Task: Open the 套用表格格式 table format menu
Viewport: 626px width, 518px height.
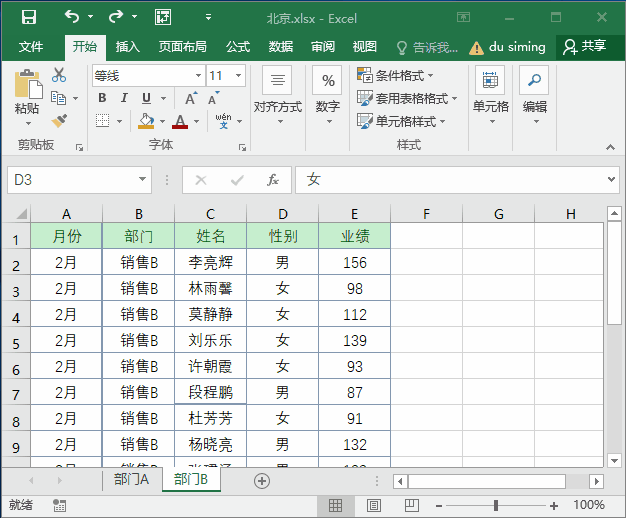Action: (407, 98)
